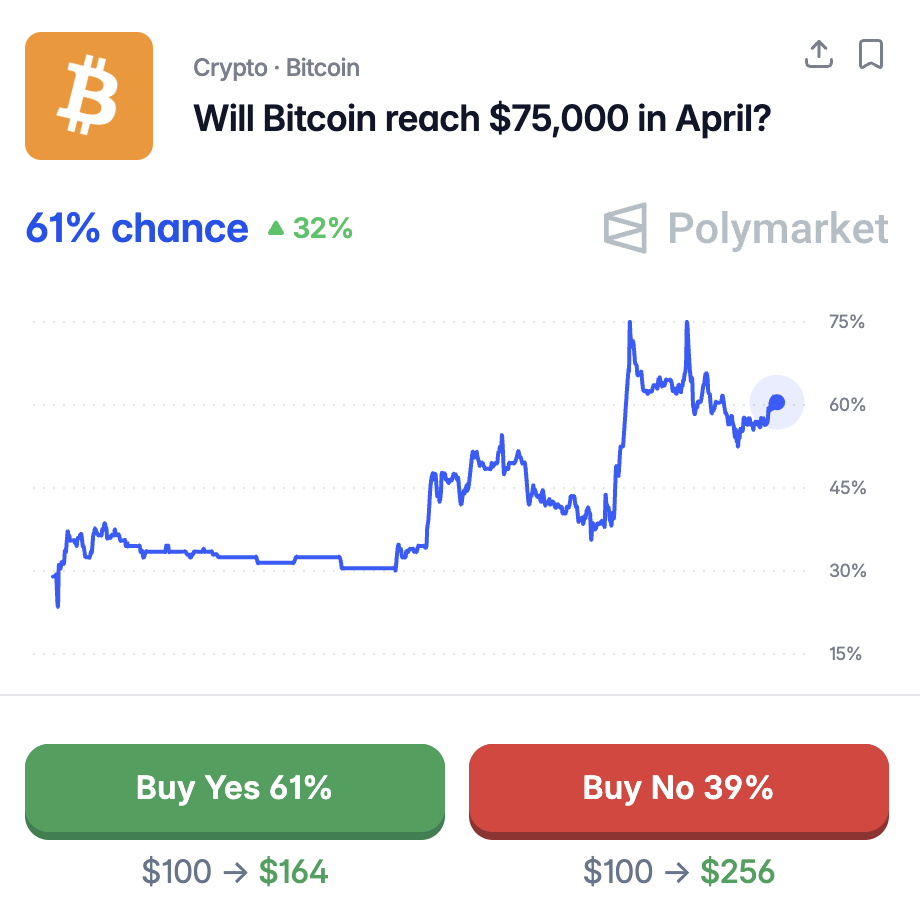The height and width of the screenshot is (920, 920).
Task: Click the green 32% change value
Action: point(323,229)
